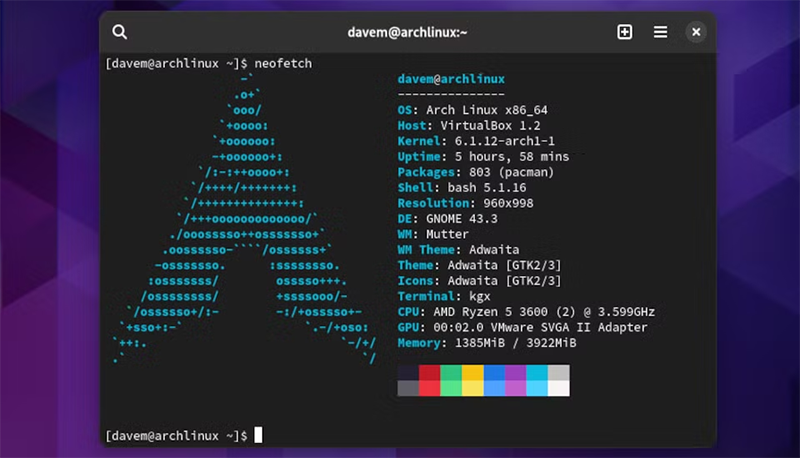This screenshot has height=458, width=800.
Task: Click the window title davem@archlinux:~
Action: [407, 33]
